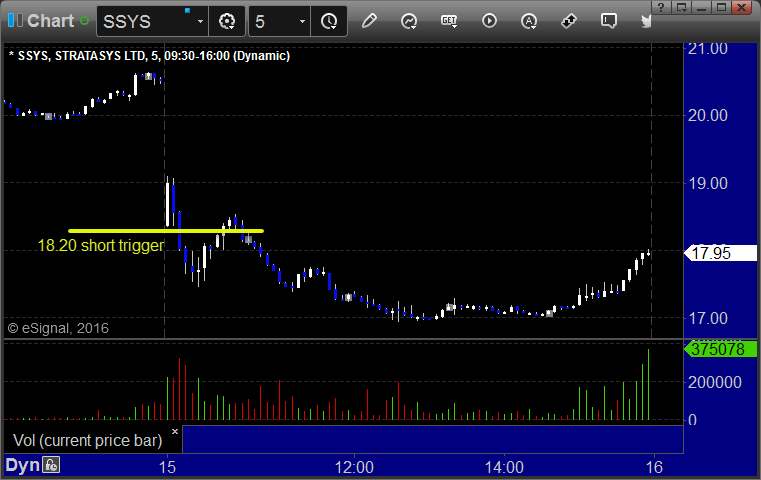
Task: Click the 375078 volume value marker
Action: (720, 349)
